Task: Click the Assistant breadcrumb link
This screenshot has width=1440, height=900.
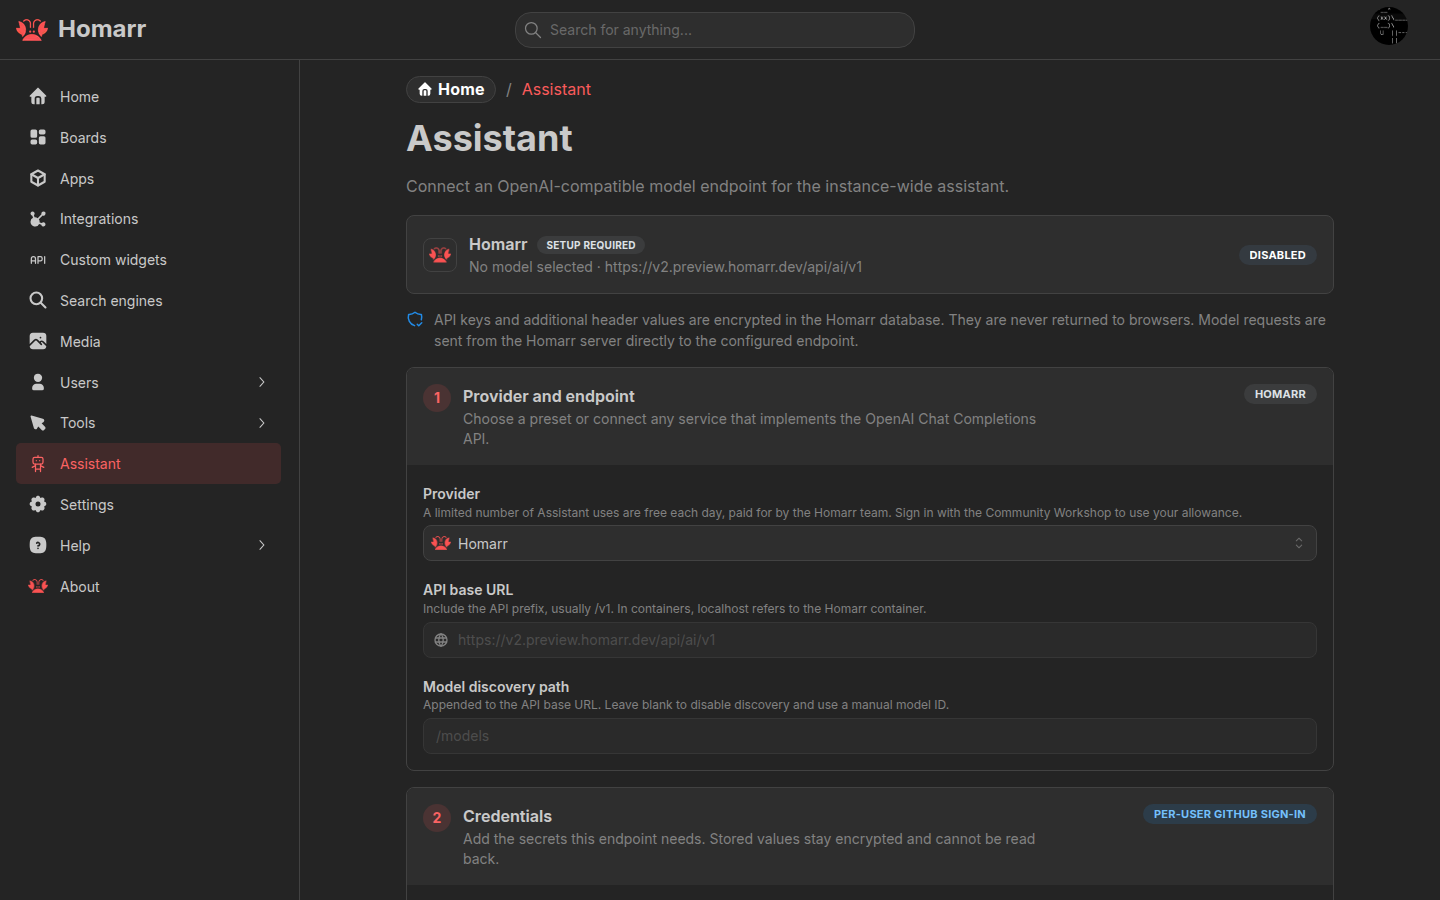Action: 556,90
